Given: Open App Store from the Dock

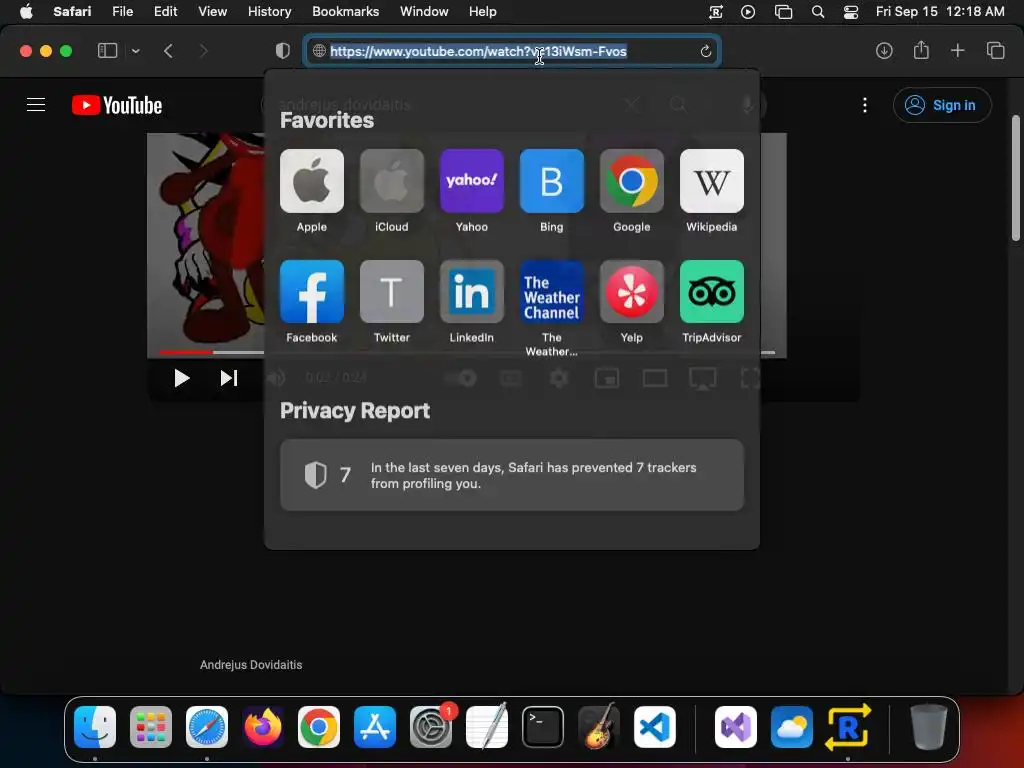Looking at the screenshot, I should click(x=375, y=727).
